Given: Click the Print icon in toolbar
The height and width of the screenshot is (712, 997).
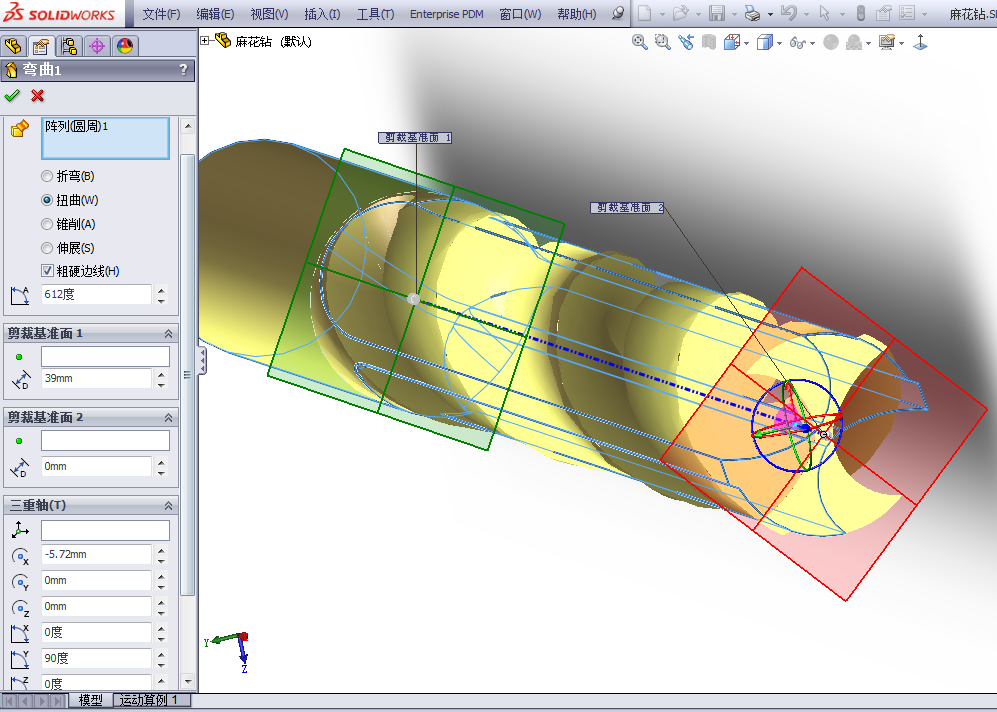Looking at the screenshot, I should (x=752, y=14).
